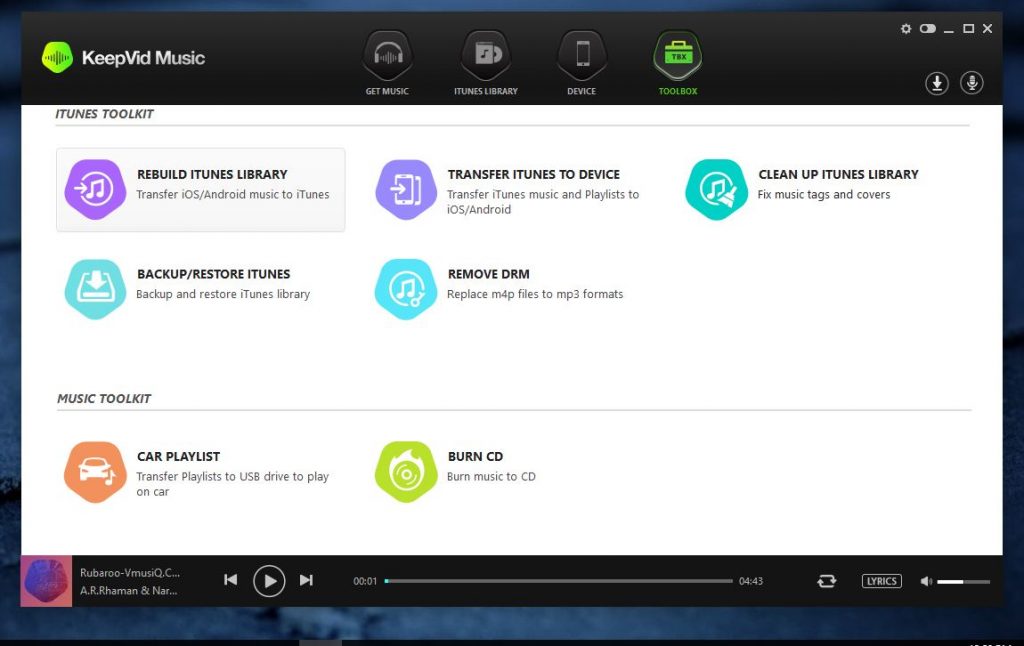This screenshot has height=646, width=1024.
Task: Click the Burn CD disc icon
Action: (406, 471)
